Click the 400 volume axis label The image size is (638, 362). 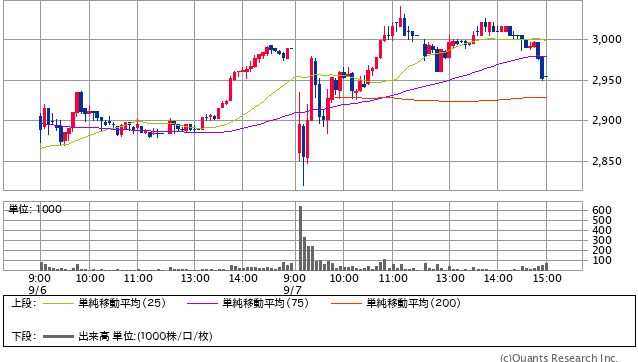coord(602,230)
